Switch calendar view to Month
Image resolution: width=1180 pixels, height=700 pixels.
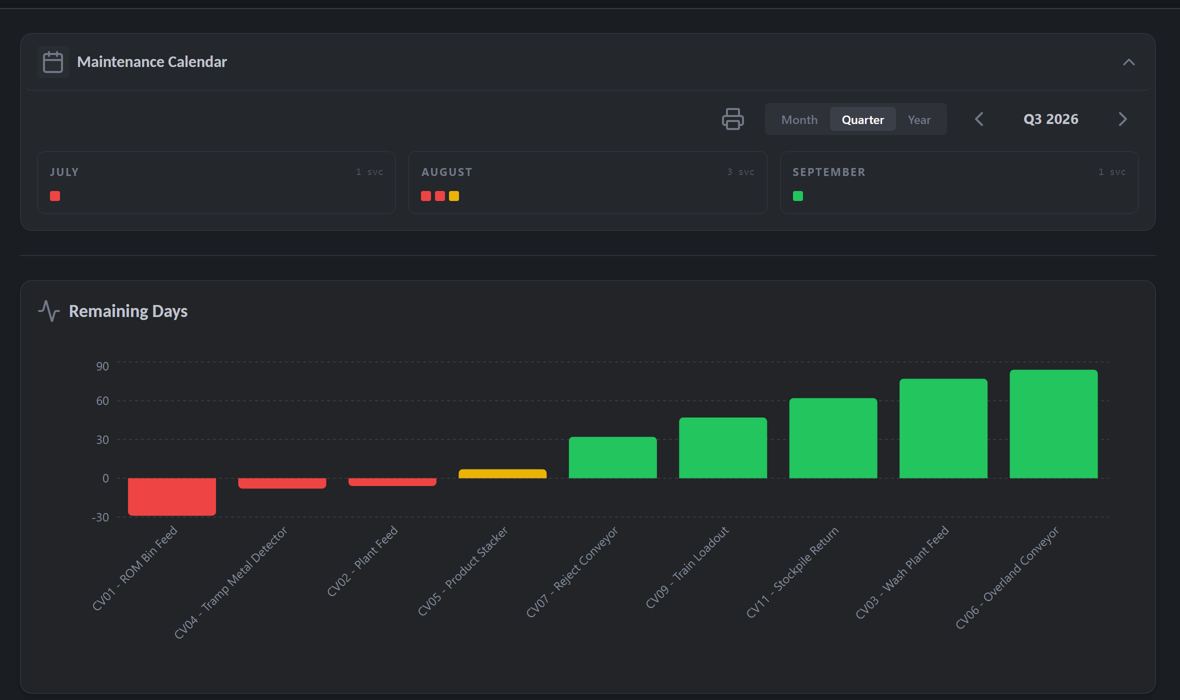[x=798, y=120]
